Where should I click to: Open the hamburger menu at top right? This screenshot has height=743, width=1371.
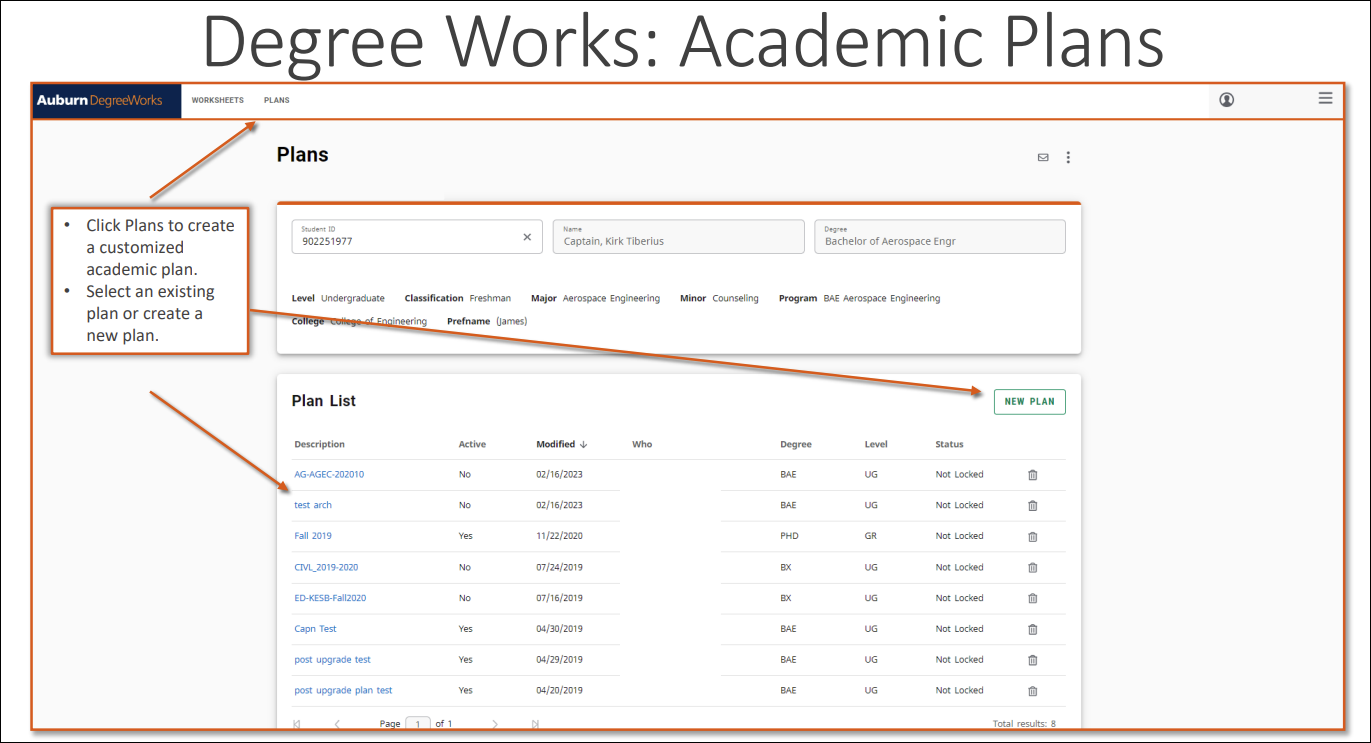click(x=1325, y=98)
